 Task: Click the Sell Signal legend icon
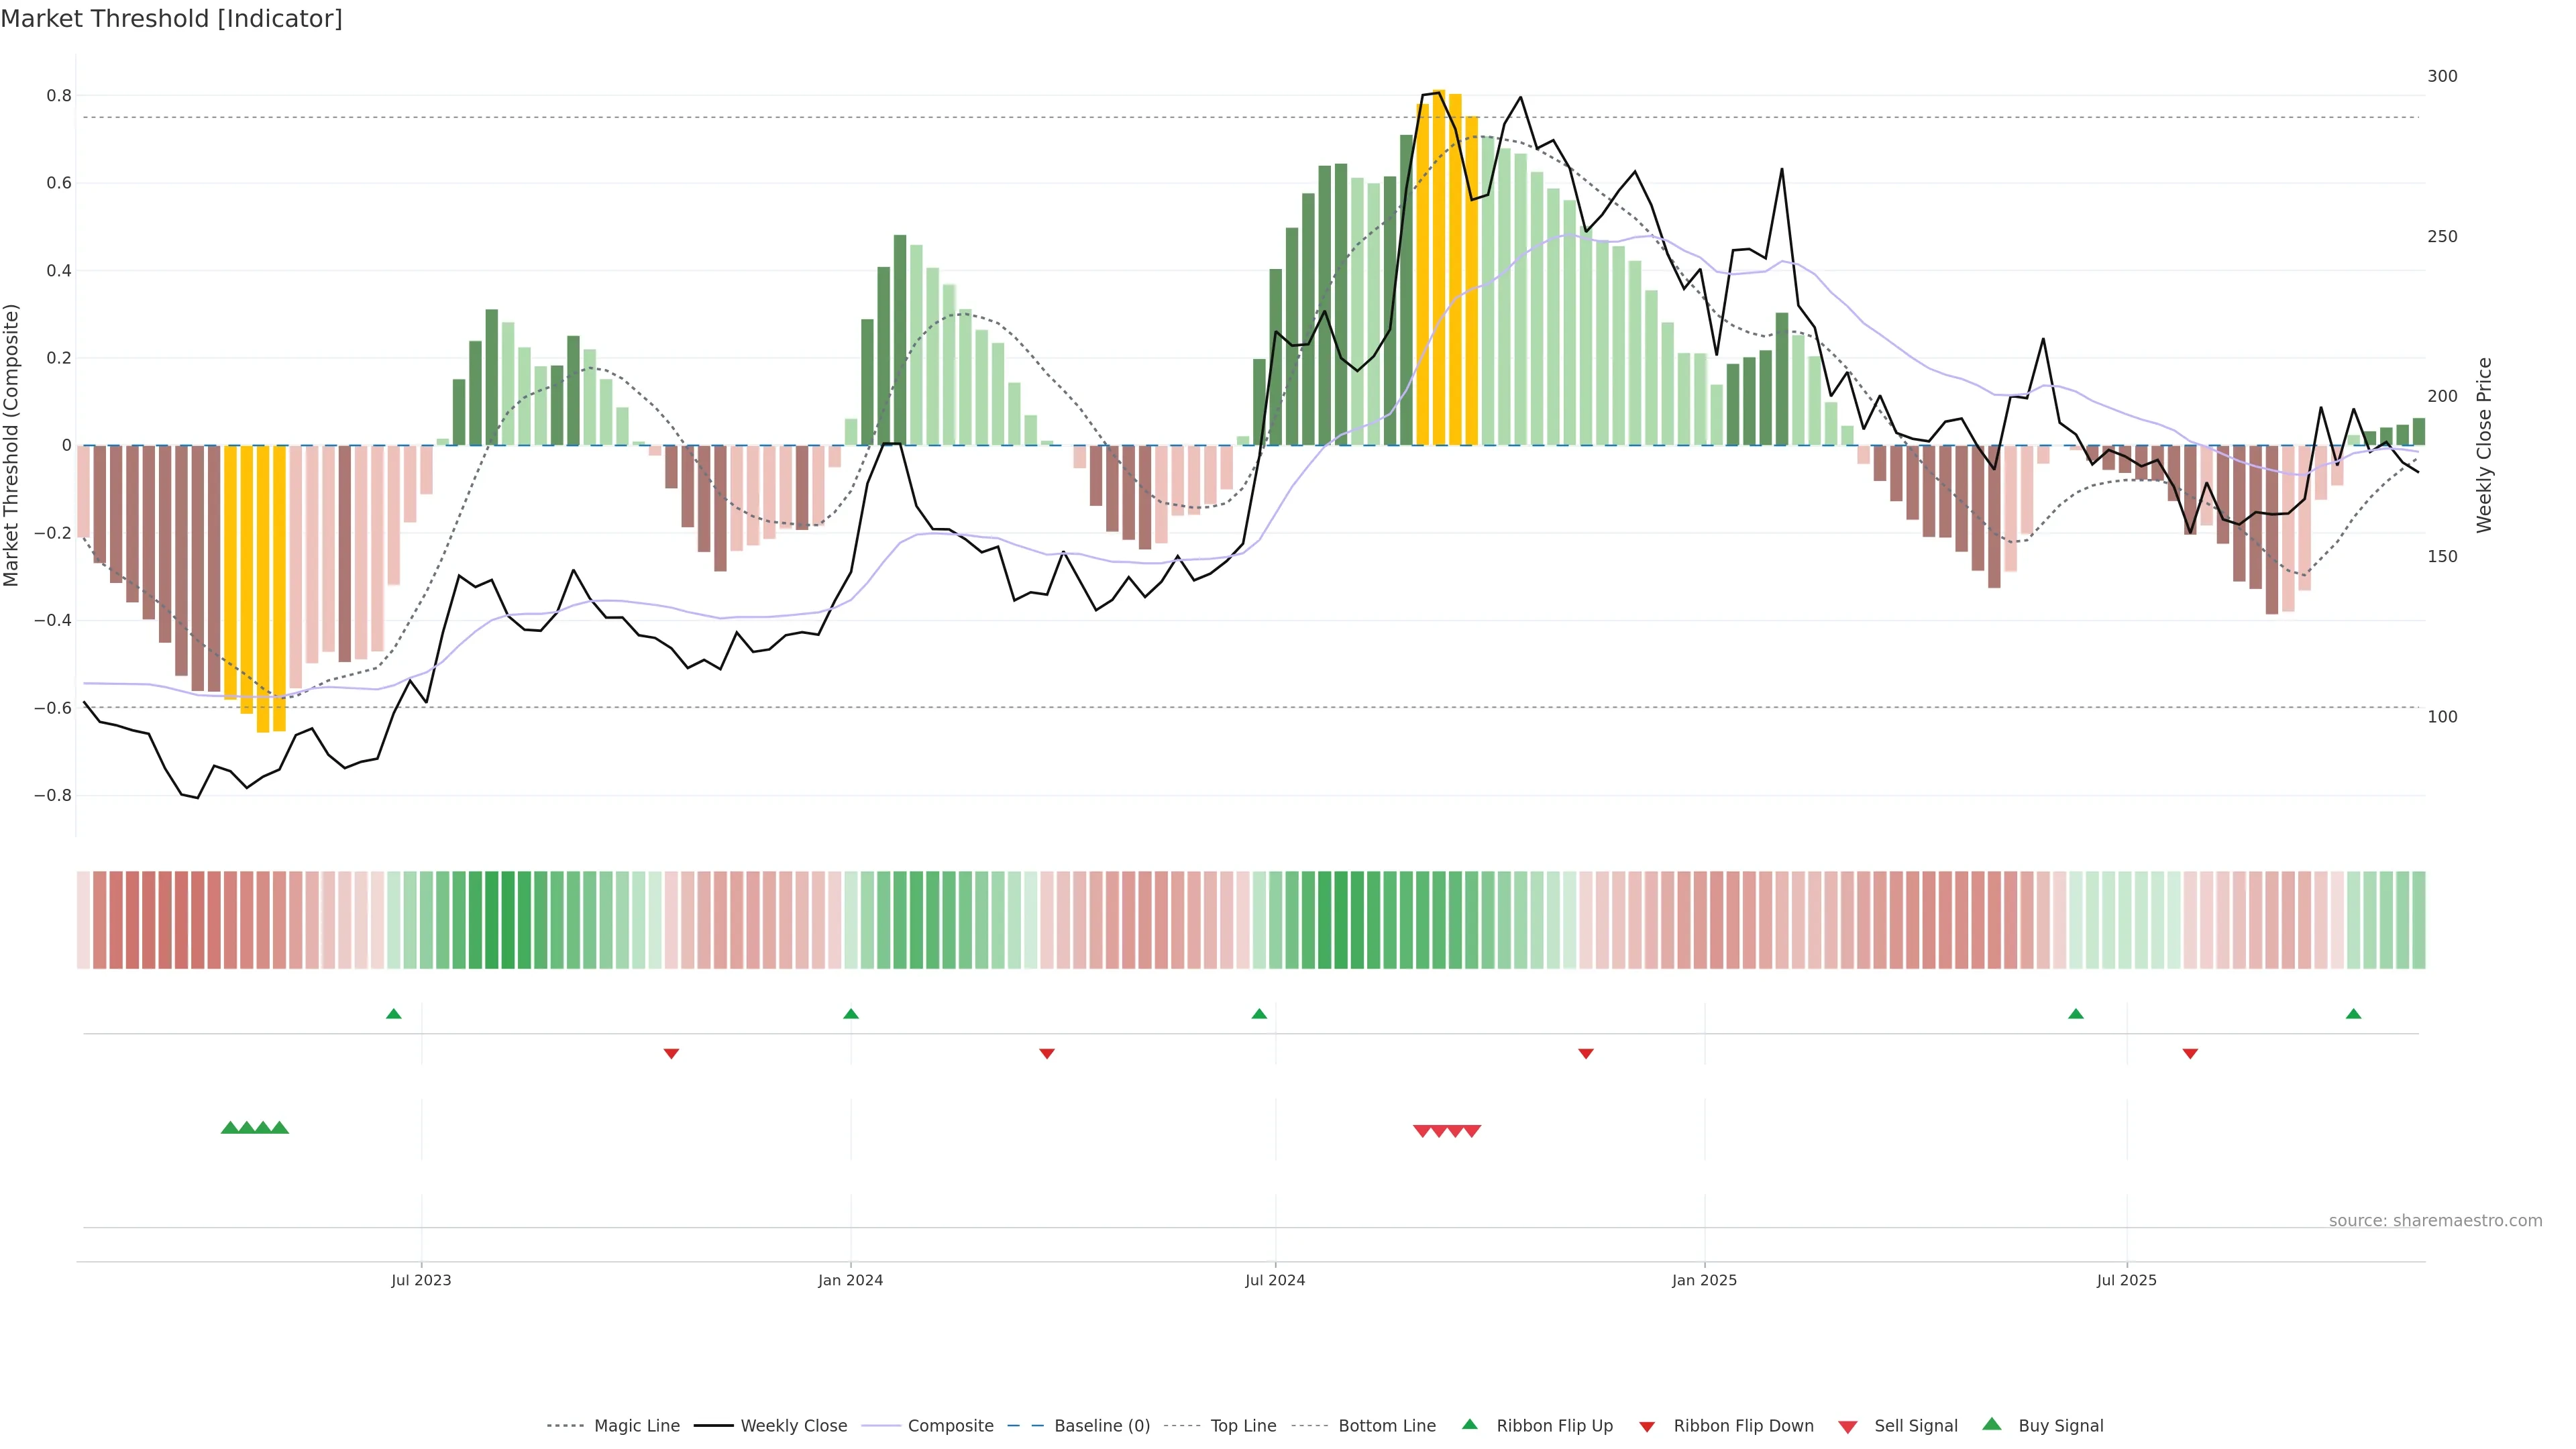tap(1847, 1427)
